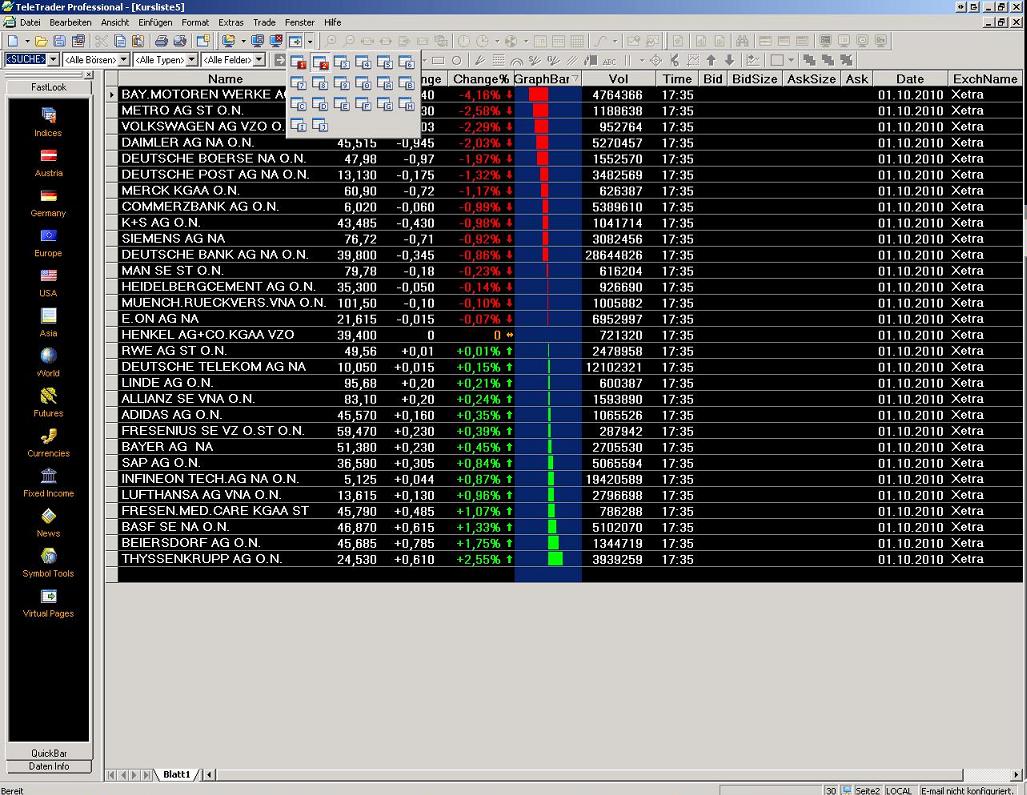Click the QuickBar panel button
The image size is (1027, 795).
point(48,753)
